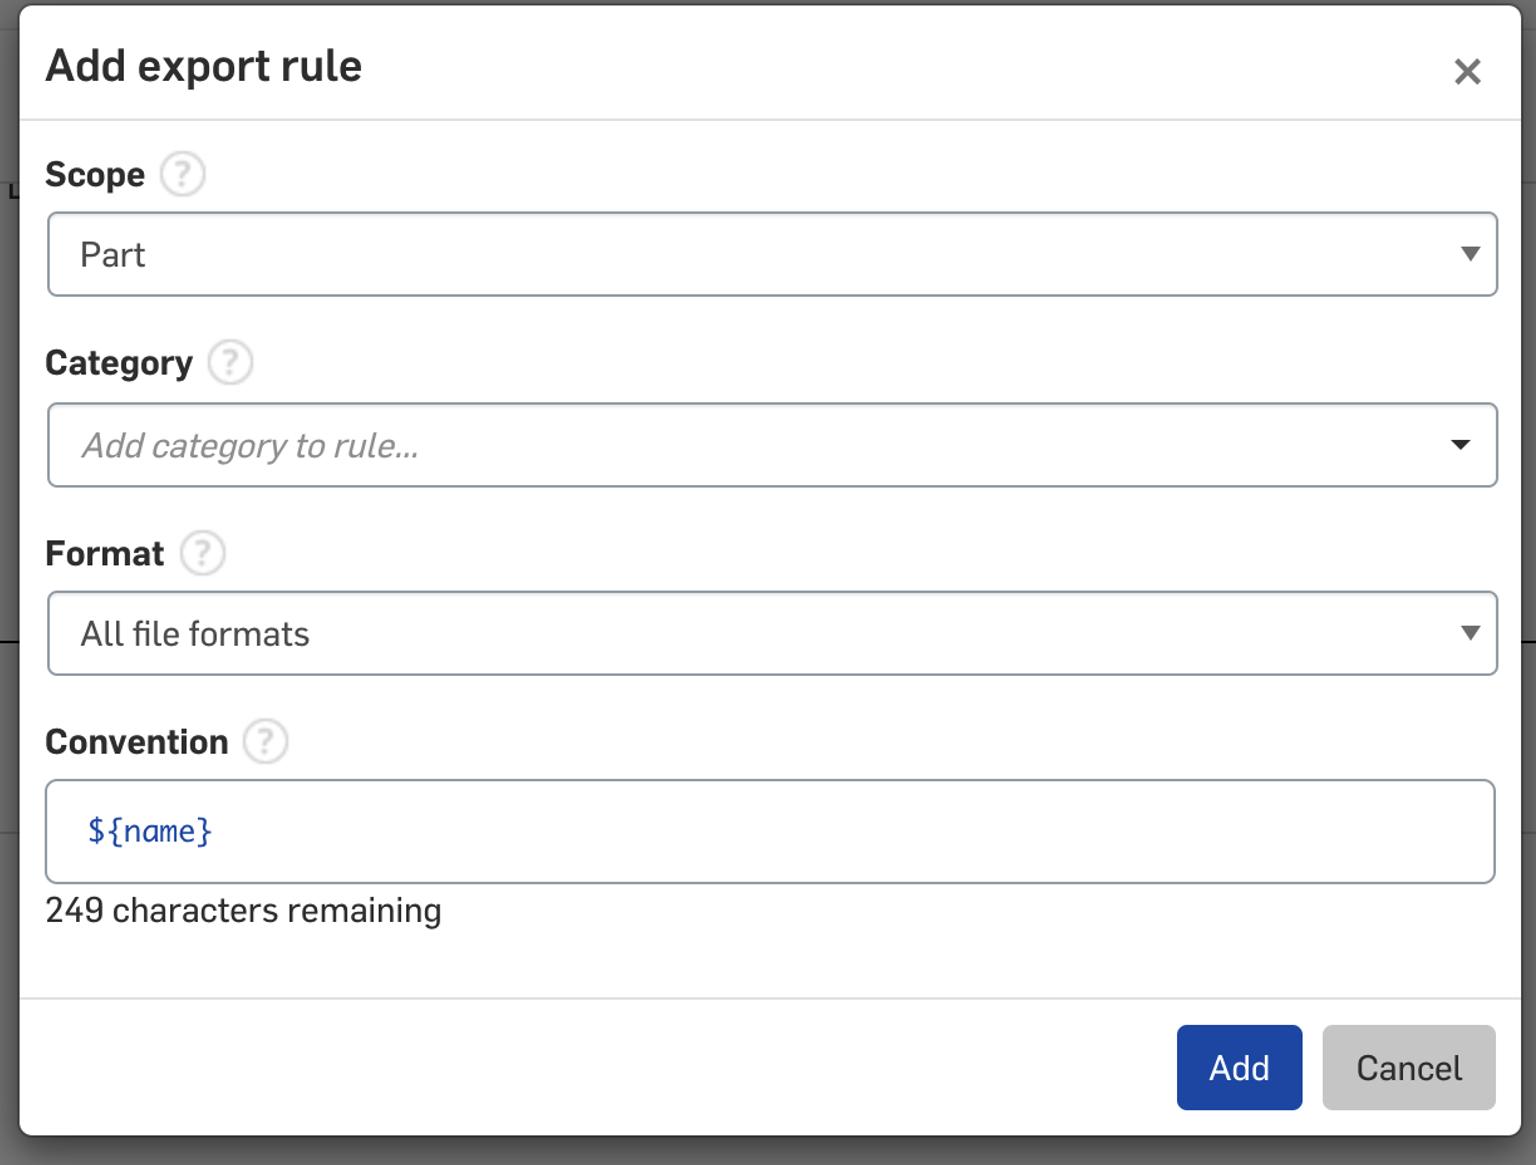Viewport: 1536px width, 1165px height.
Task: Click the Category help question mark icon
Action: [230, 362]
